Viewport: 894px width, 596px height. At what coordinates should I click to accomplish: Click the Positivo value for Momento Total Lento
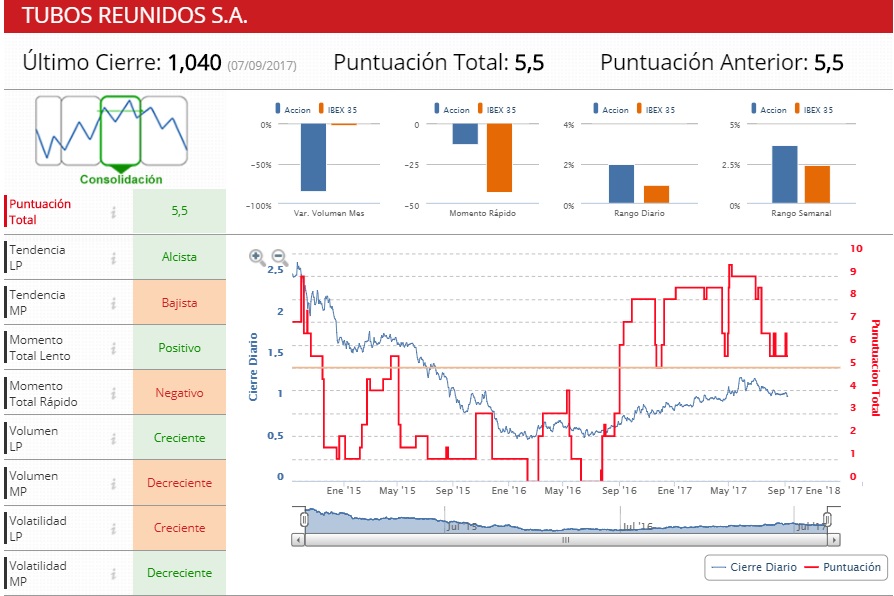[x=179, y=348]
